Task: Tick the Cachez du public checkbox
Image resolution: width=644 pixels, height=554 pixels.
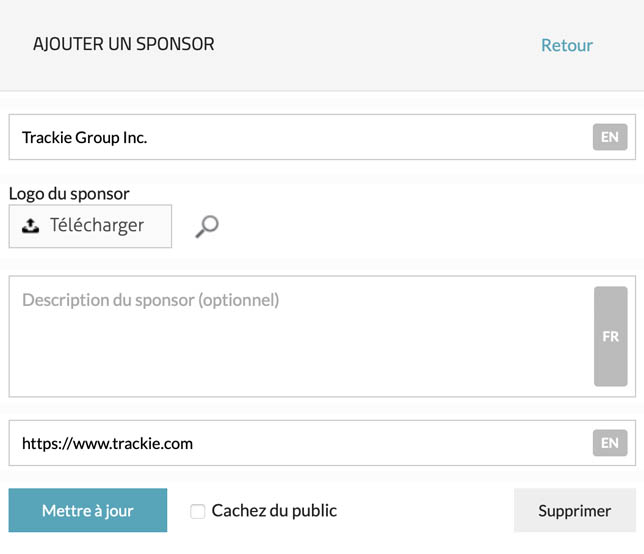Action: coord(198,511)
